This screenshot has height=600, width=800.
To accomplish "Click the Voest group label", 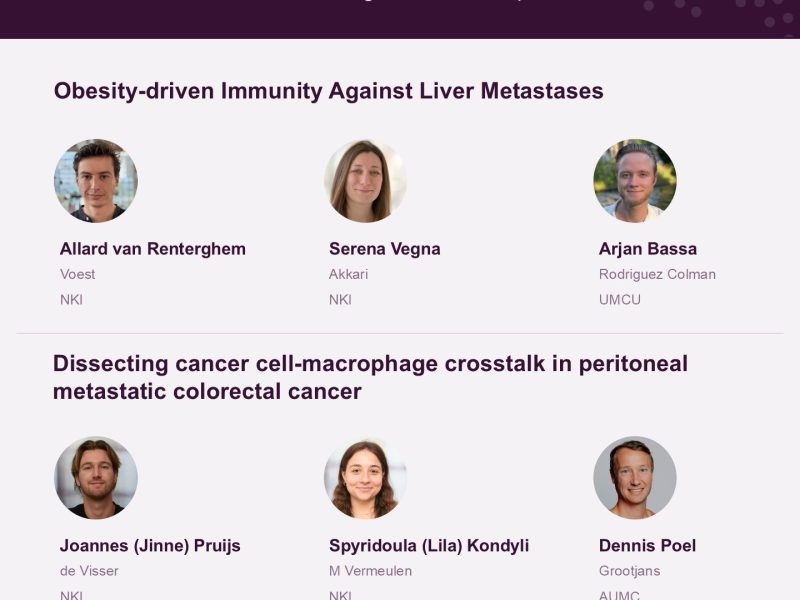I will pos(78,274).
